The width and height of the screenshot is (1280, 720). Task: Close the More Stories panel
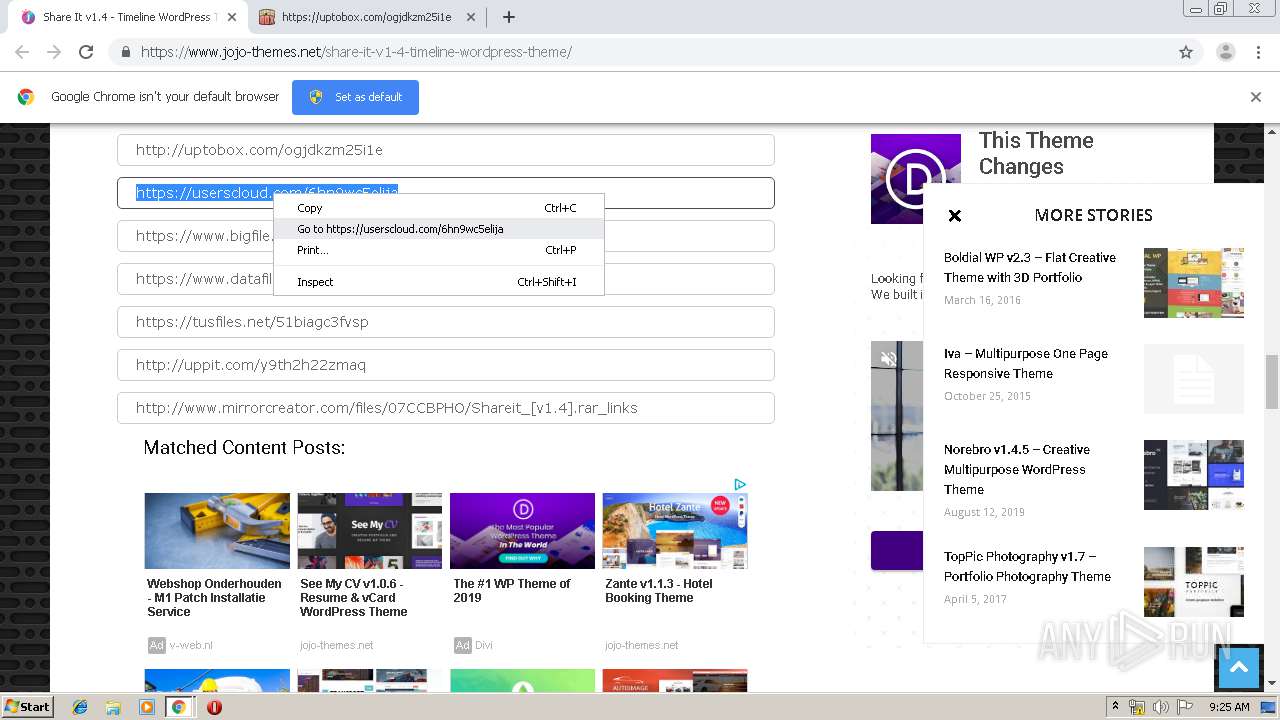(x=955, y=215)
